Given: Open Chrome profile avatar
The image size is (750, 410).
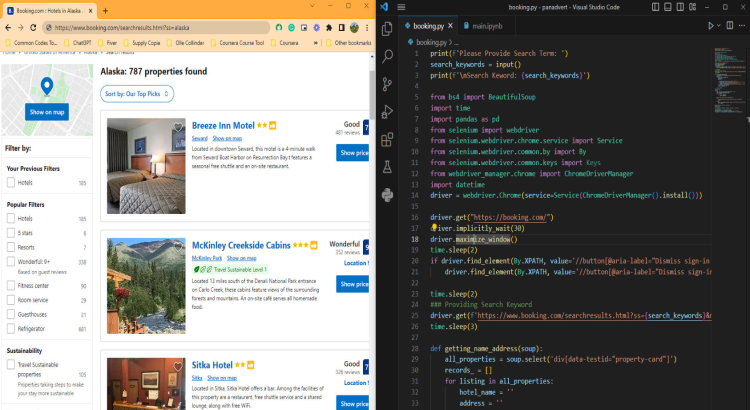Looking at the screenshot, I should coord(354,28).
